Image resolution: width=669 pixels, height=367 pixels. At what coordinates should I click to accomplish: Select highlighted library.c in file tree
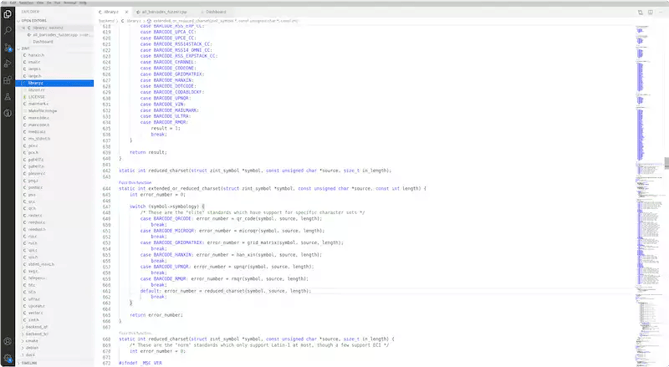(x=55, y=83)
